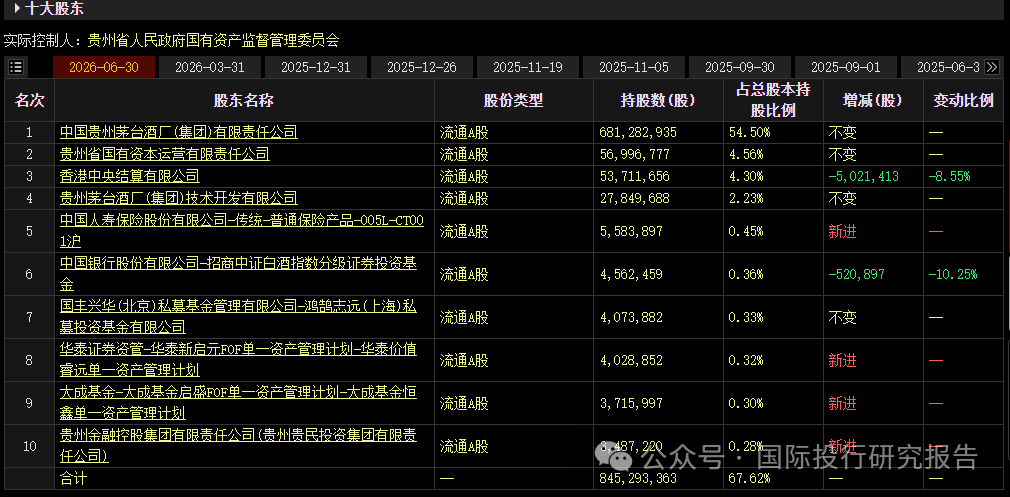1010x497 pixels.
Task: Select the -8.55% change ratio
Action: pyautogui.click(x=949, y=176)
